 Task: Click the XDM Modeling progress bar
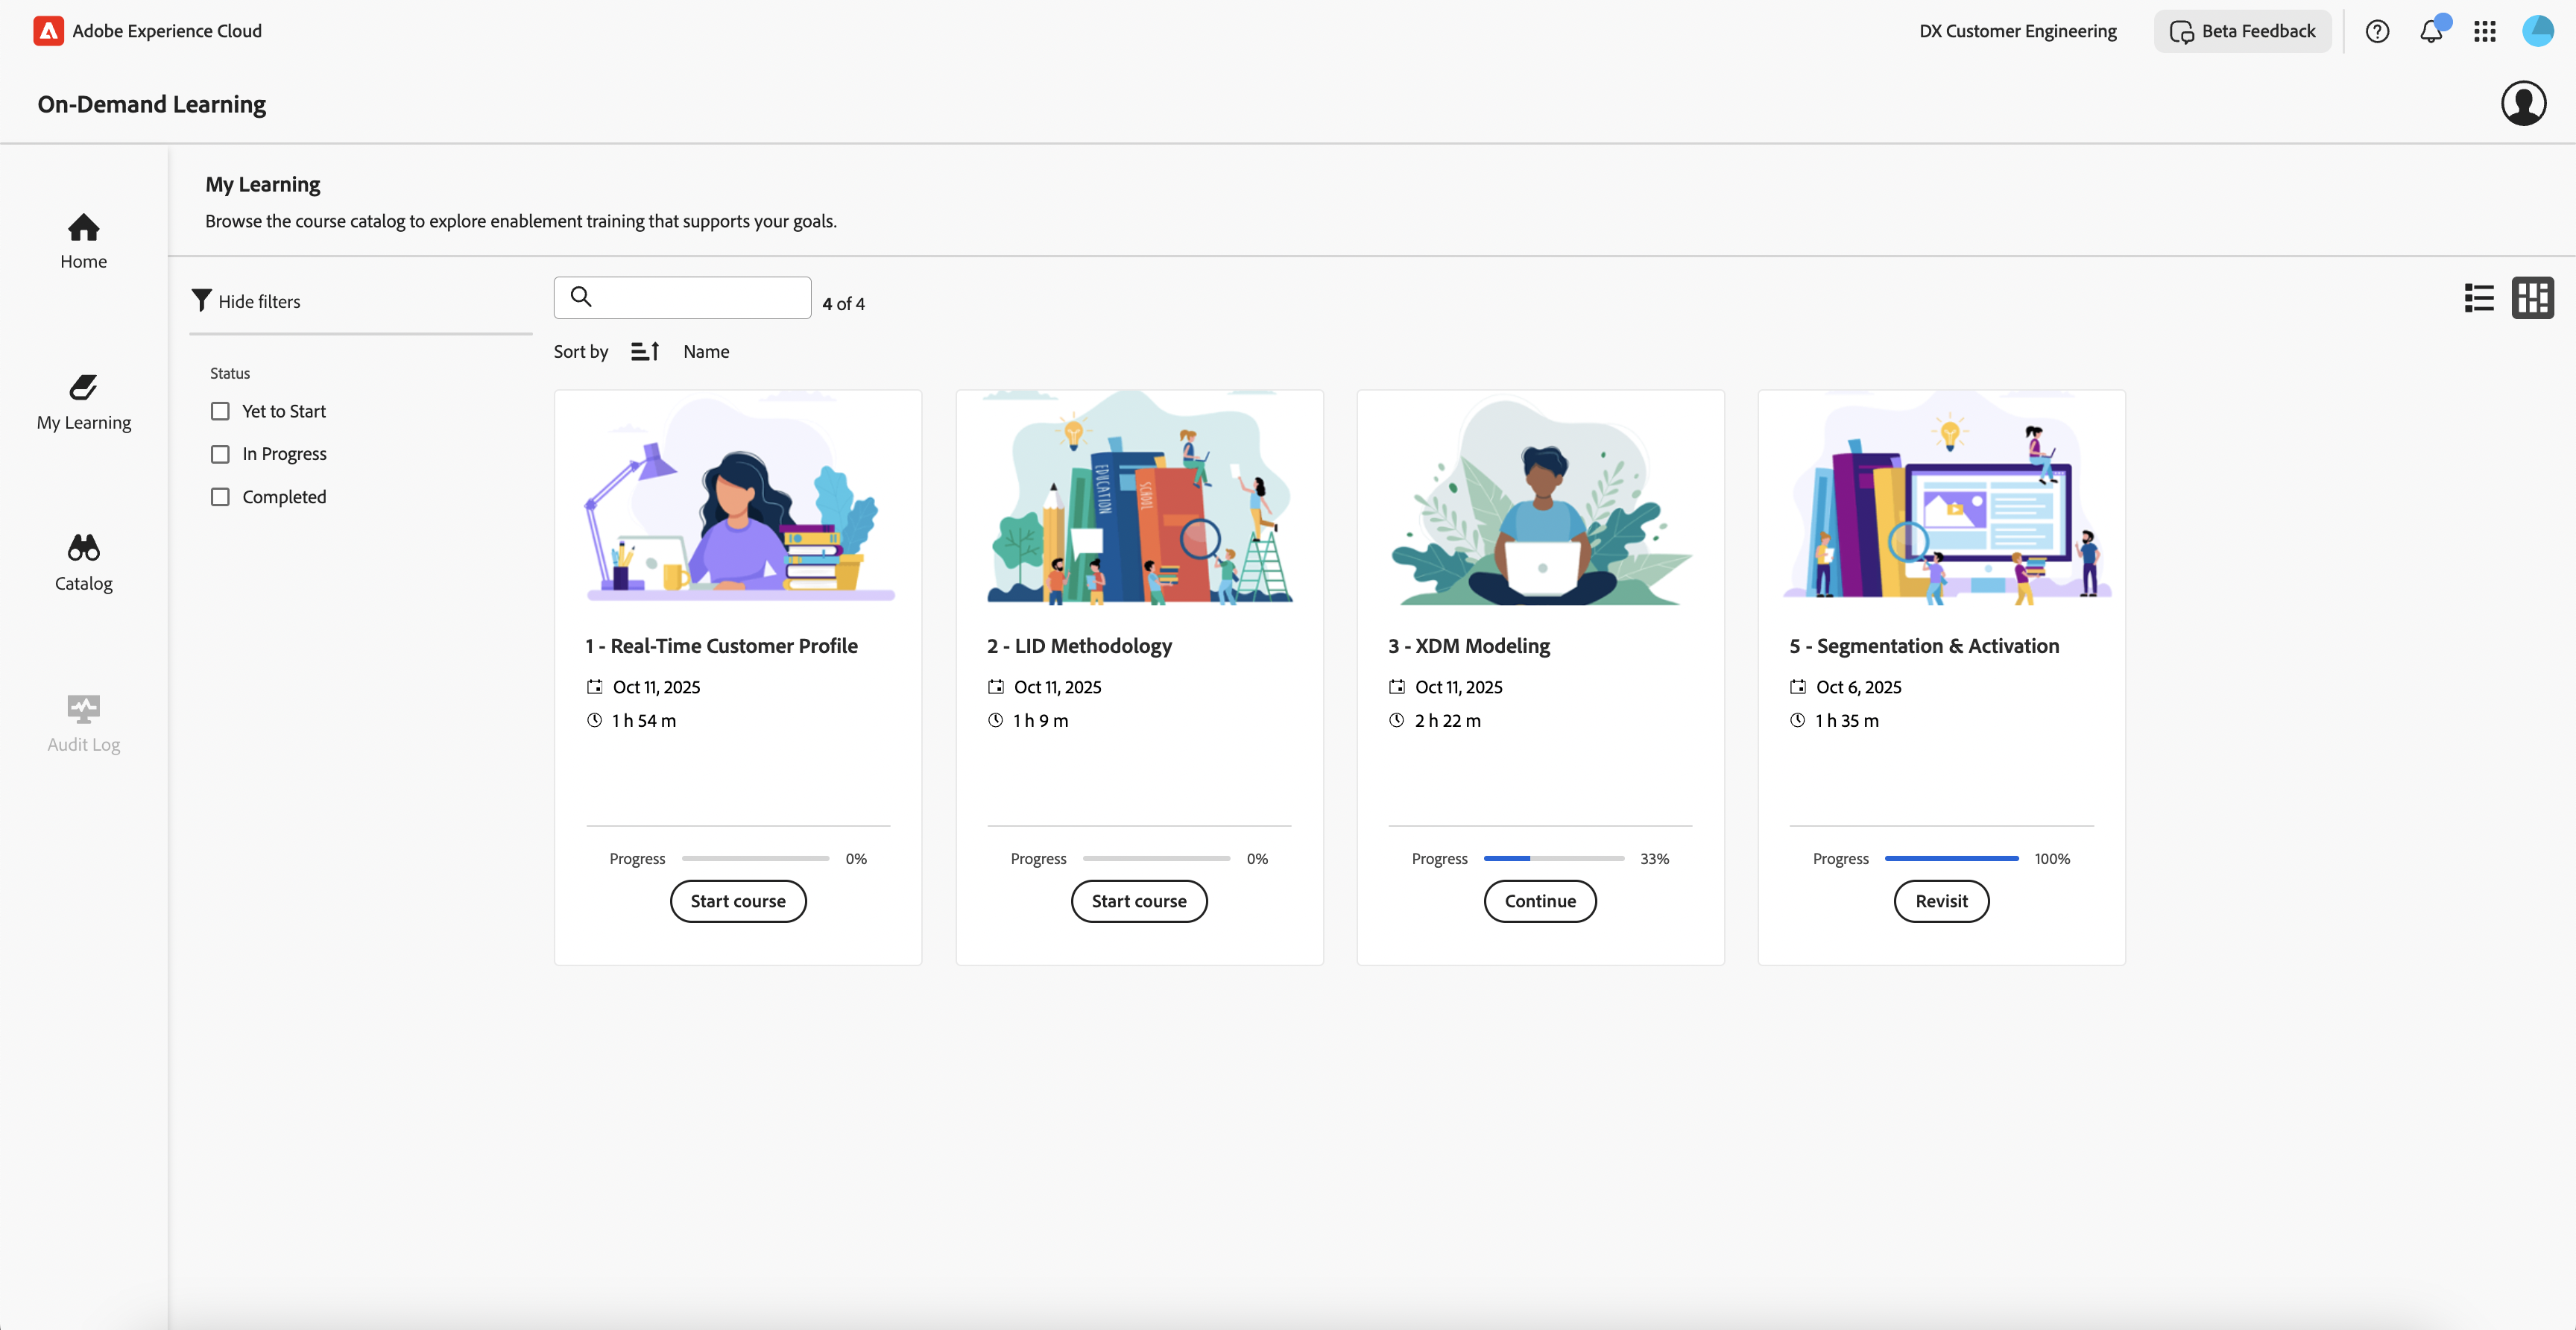coord(1553,858)
